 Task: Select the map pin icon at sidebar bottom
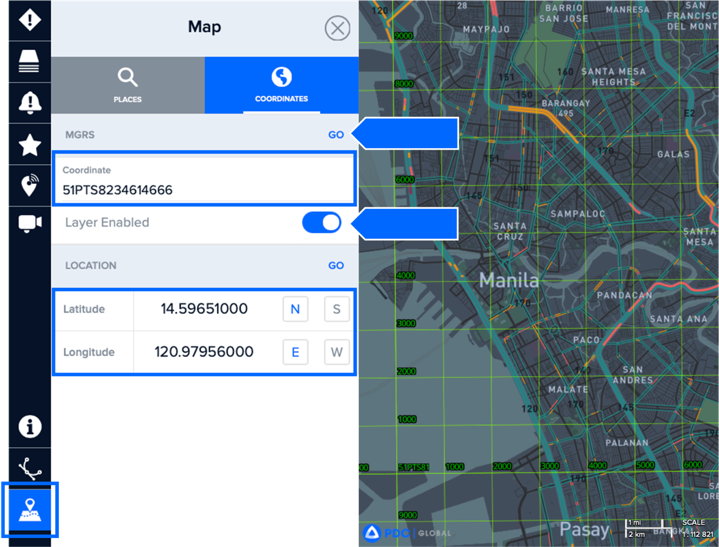pos(30,510)
